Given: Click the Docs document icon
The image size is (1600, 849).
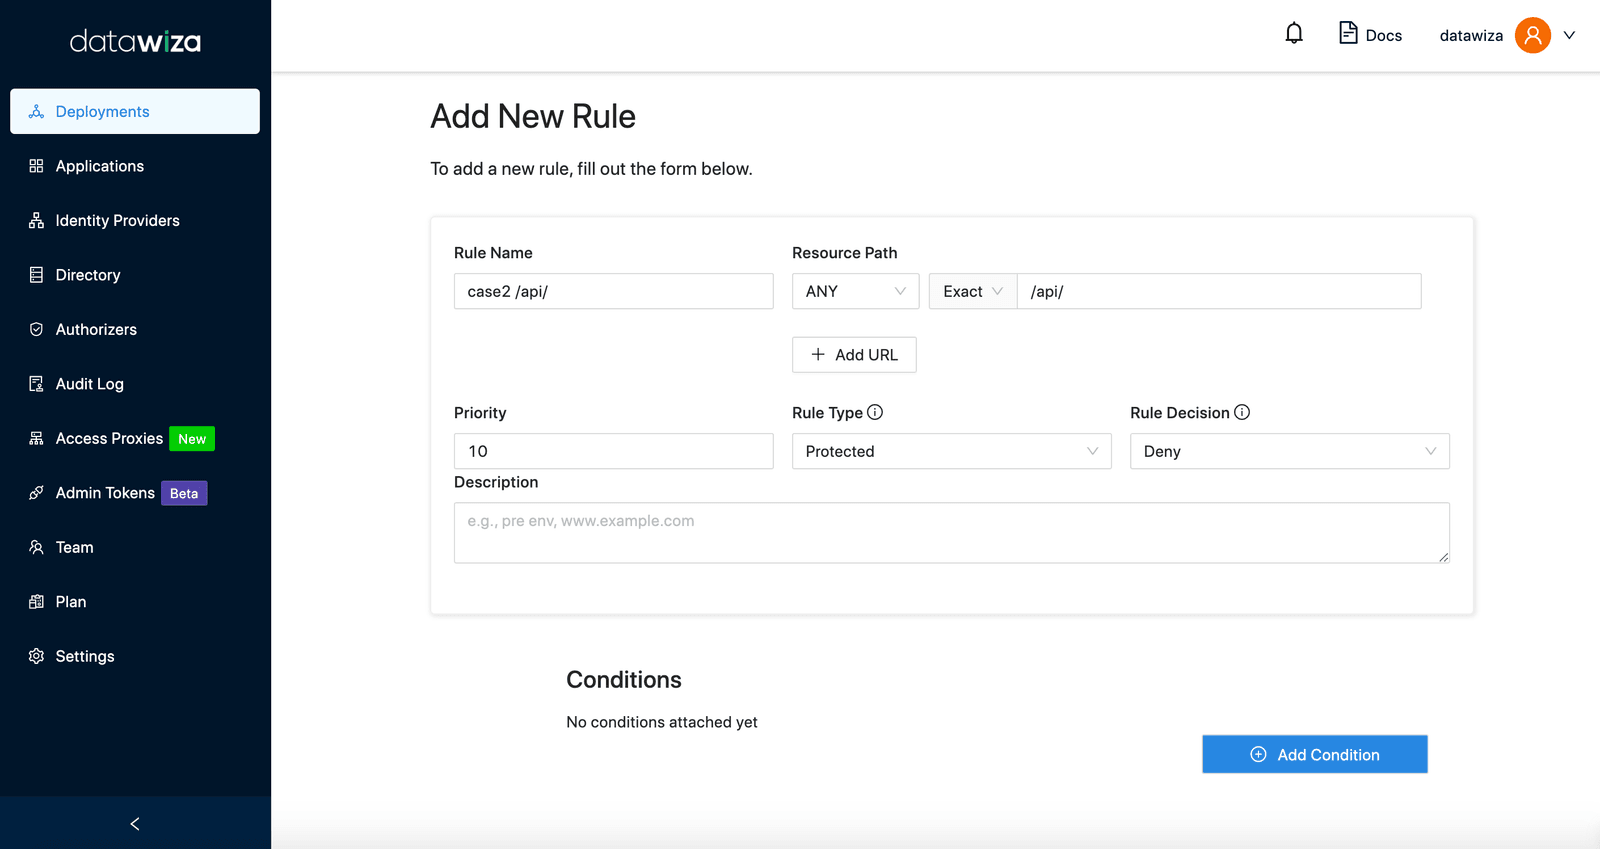Looking at the screenshot, I should pos(1348,33).
